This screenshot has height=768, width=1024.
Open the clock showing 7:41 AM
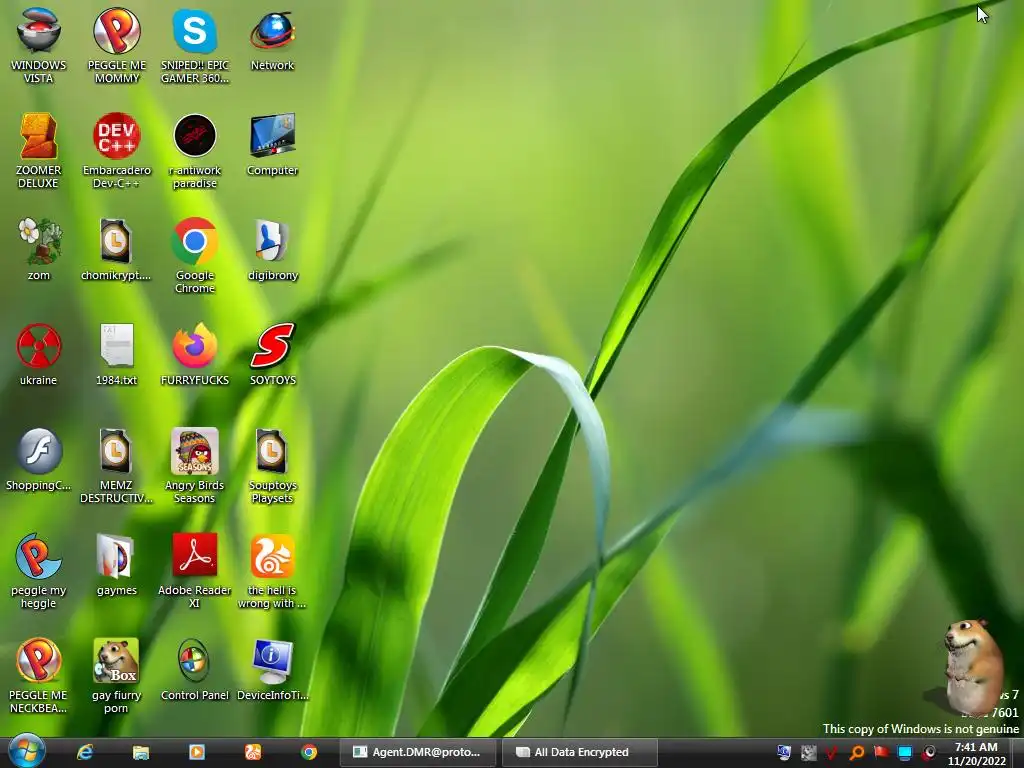click(976, 754)
